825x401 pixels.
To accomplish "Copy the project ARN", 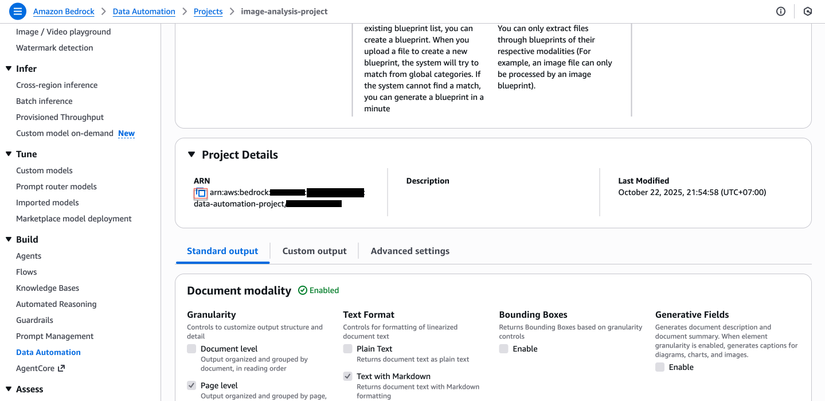I will point(201,193).
